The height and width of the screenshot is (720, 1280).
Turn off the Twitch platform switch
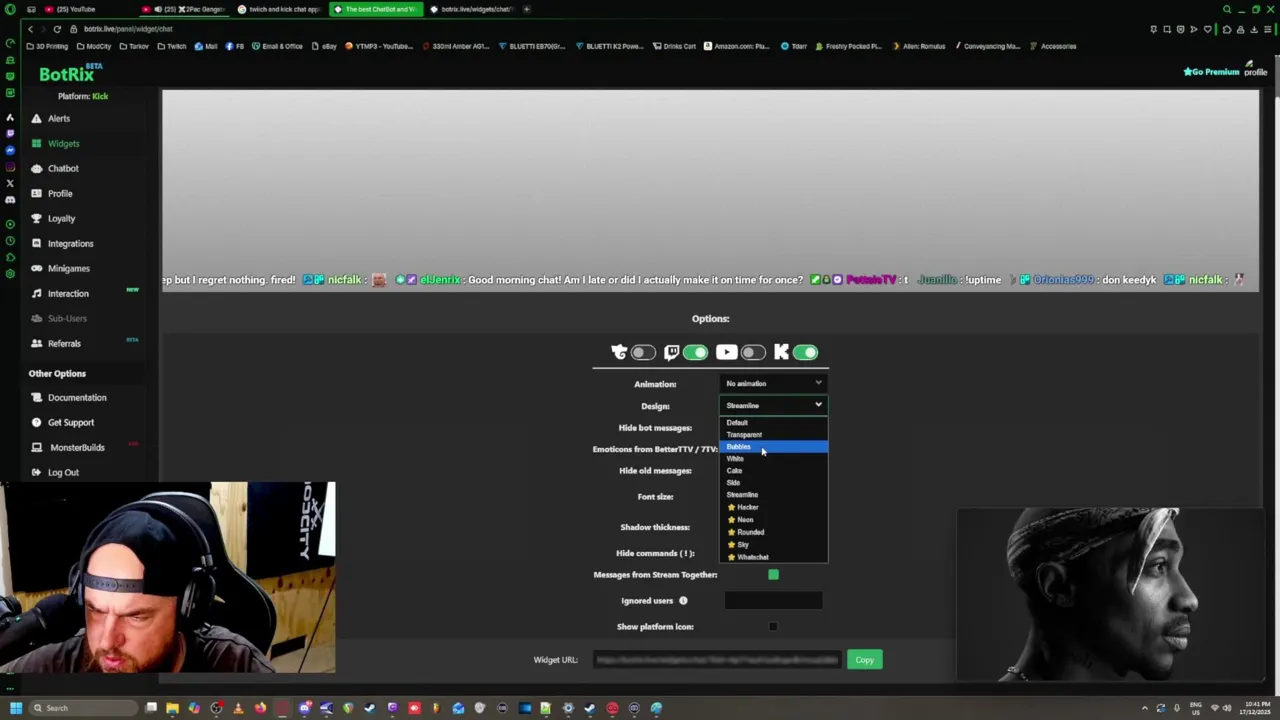[695, 352]
